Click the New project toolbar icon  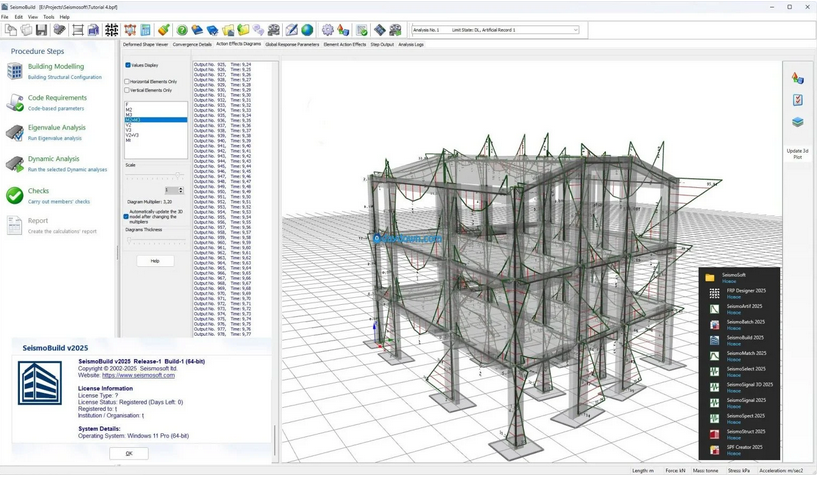pyautogui.click(x=10, y=30)
